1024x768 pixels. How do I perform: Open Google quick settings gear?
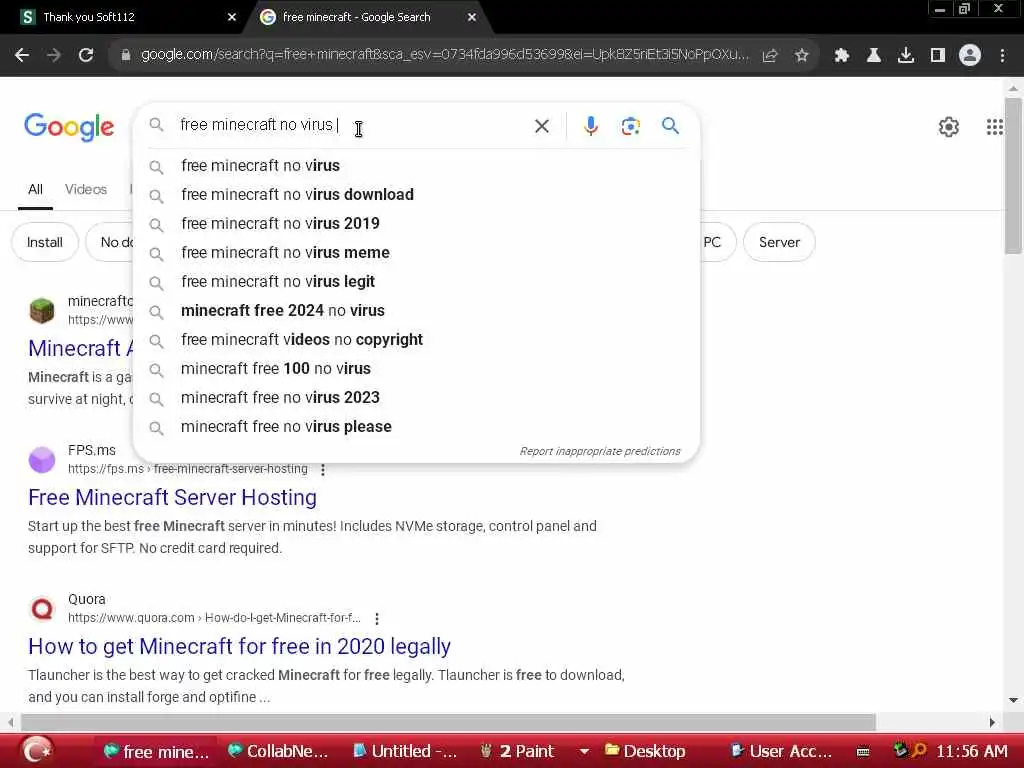pos(948,127)
